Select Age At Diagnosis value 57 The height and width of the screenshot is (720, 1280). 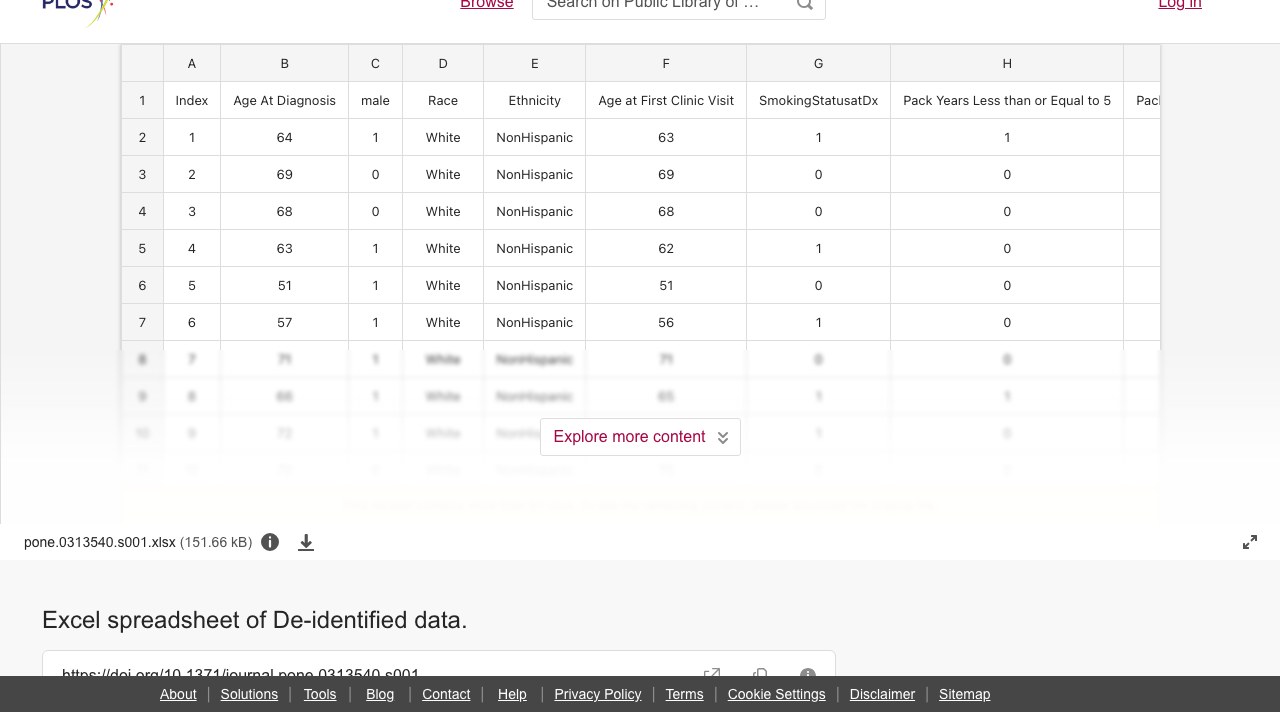tap(284, 322)
